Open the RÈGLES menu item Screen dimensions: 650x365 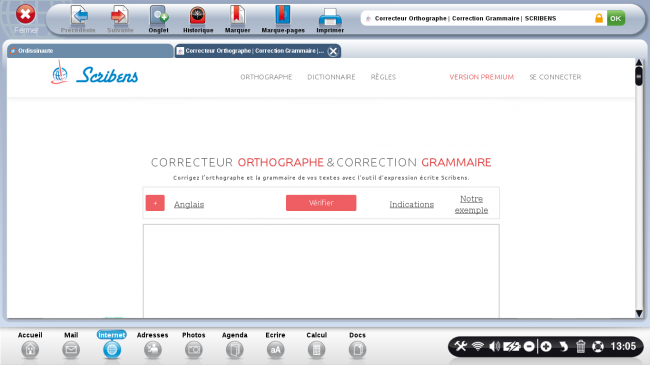coord(383,77)
